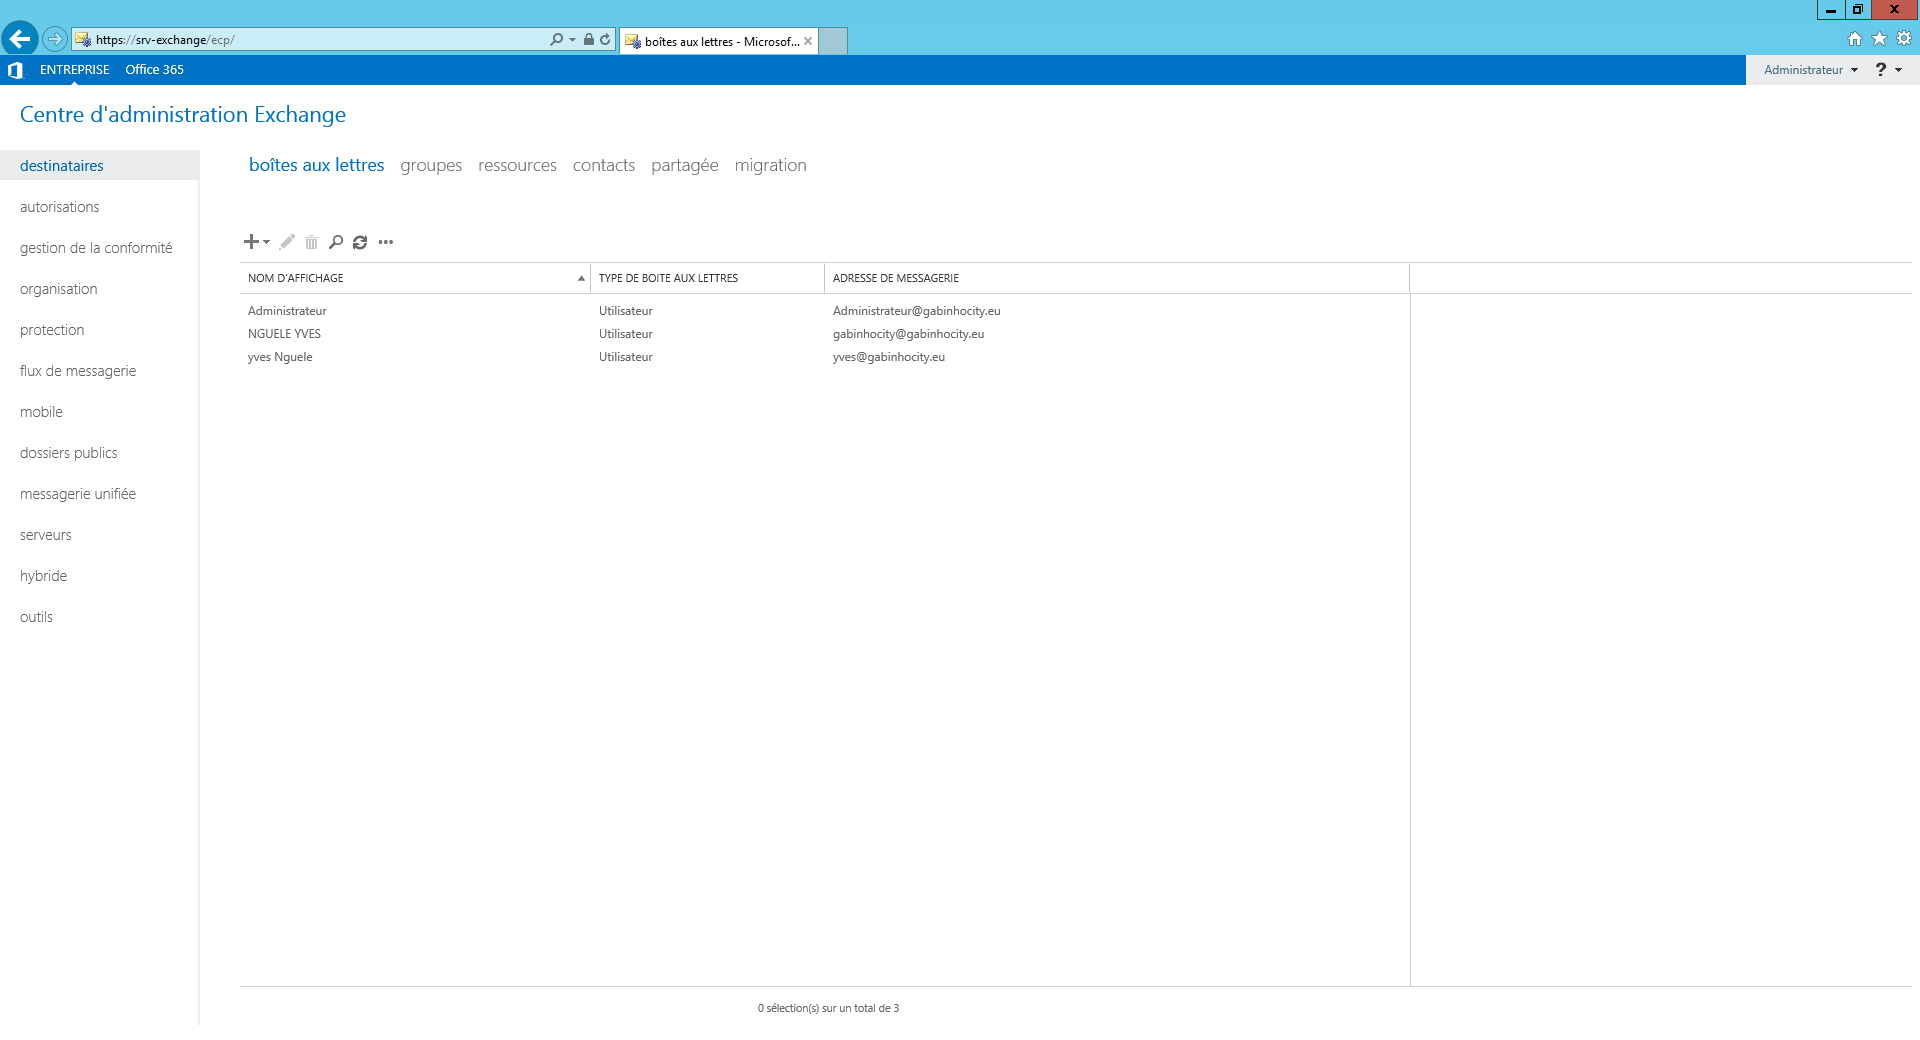Select the Administrateur mailbox row
Viewport: 1920px width, 1040px height.
pos(825,311)
